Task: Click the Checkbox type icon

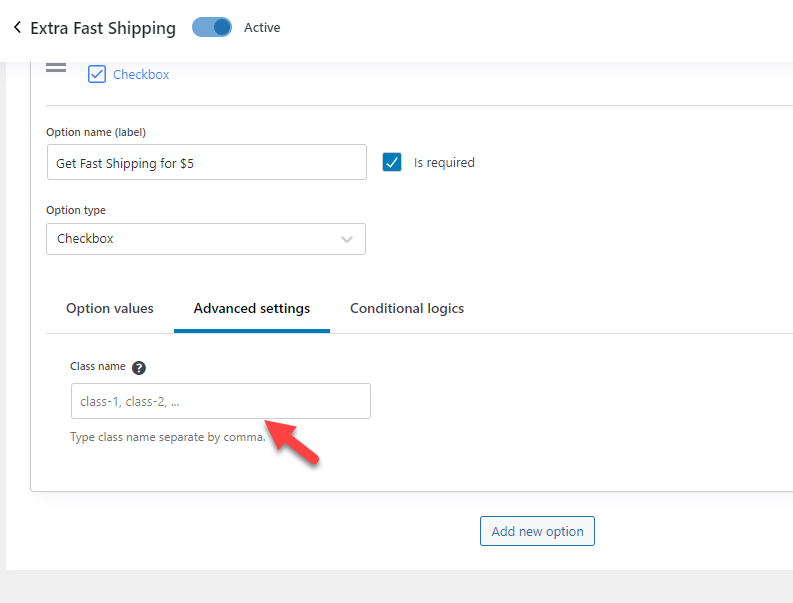Action: pos(97,74)
